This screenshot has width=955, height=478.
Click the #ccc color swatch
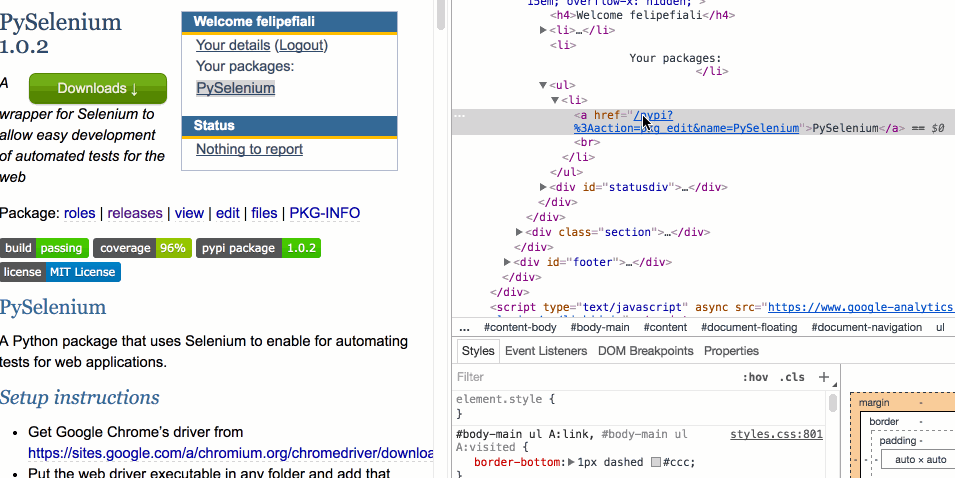coord(656,462)
